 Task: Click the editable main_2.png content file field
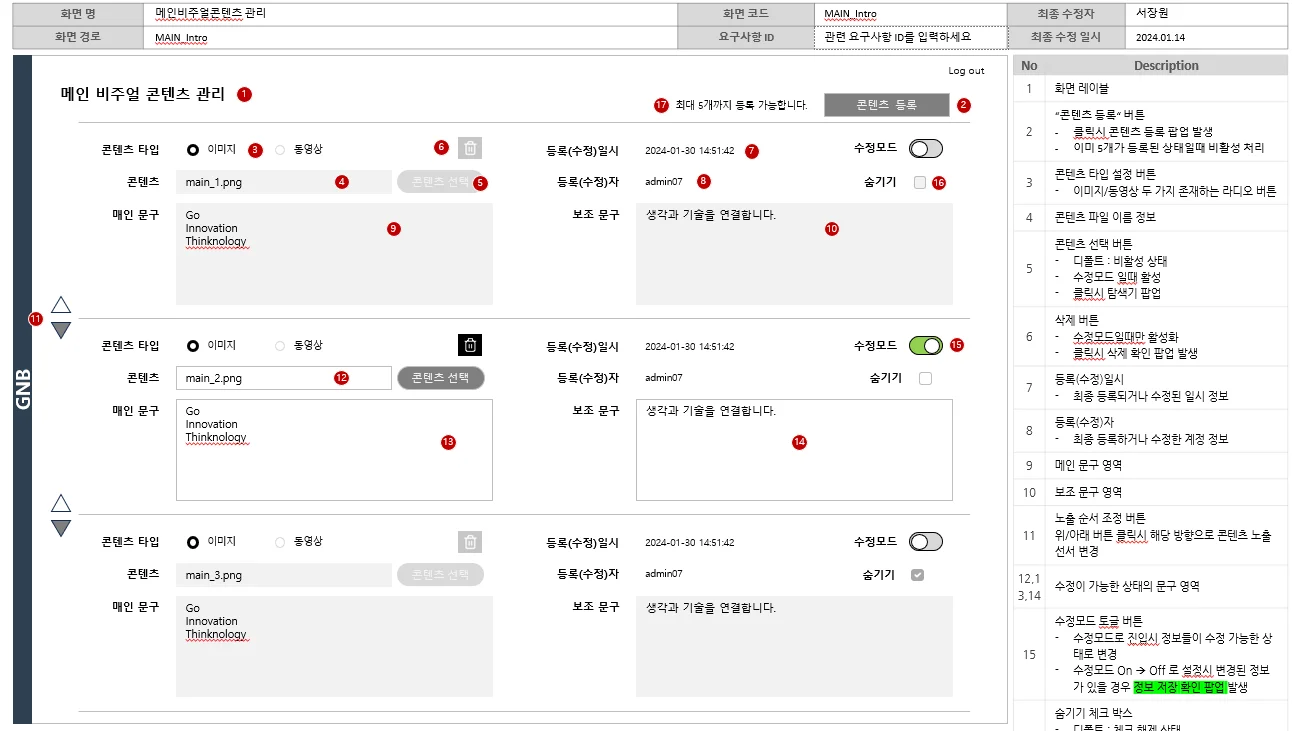(x=284, y=378)
